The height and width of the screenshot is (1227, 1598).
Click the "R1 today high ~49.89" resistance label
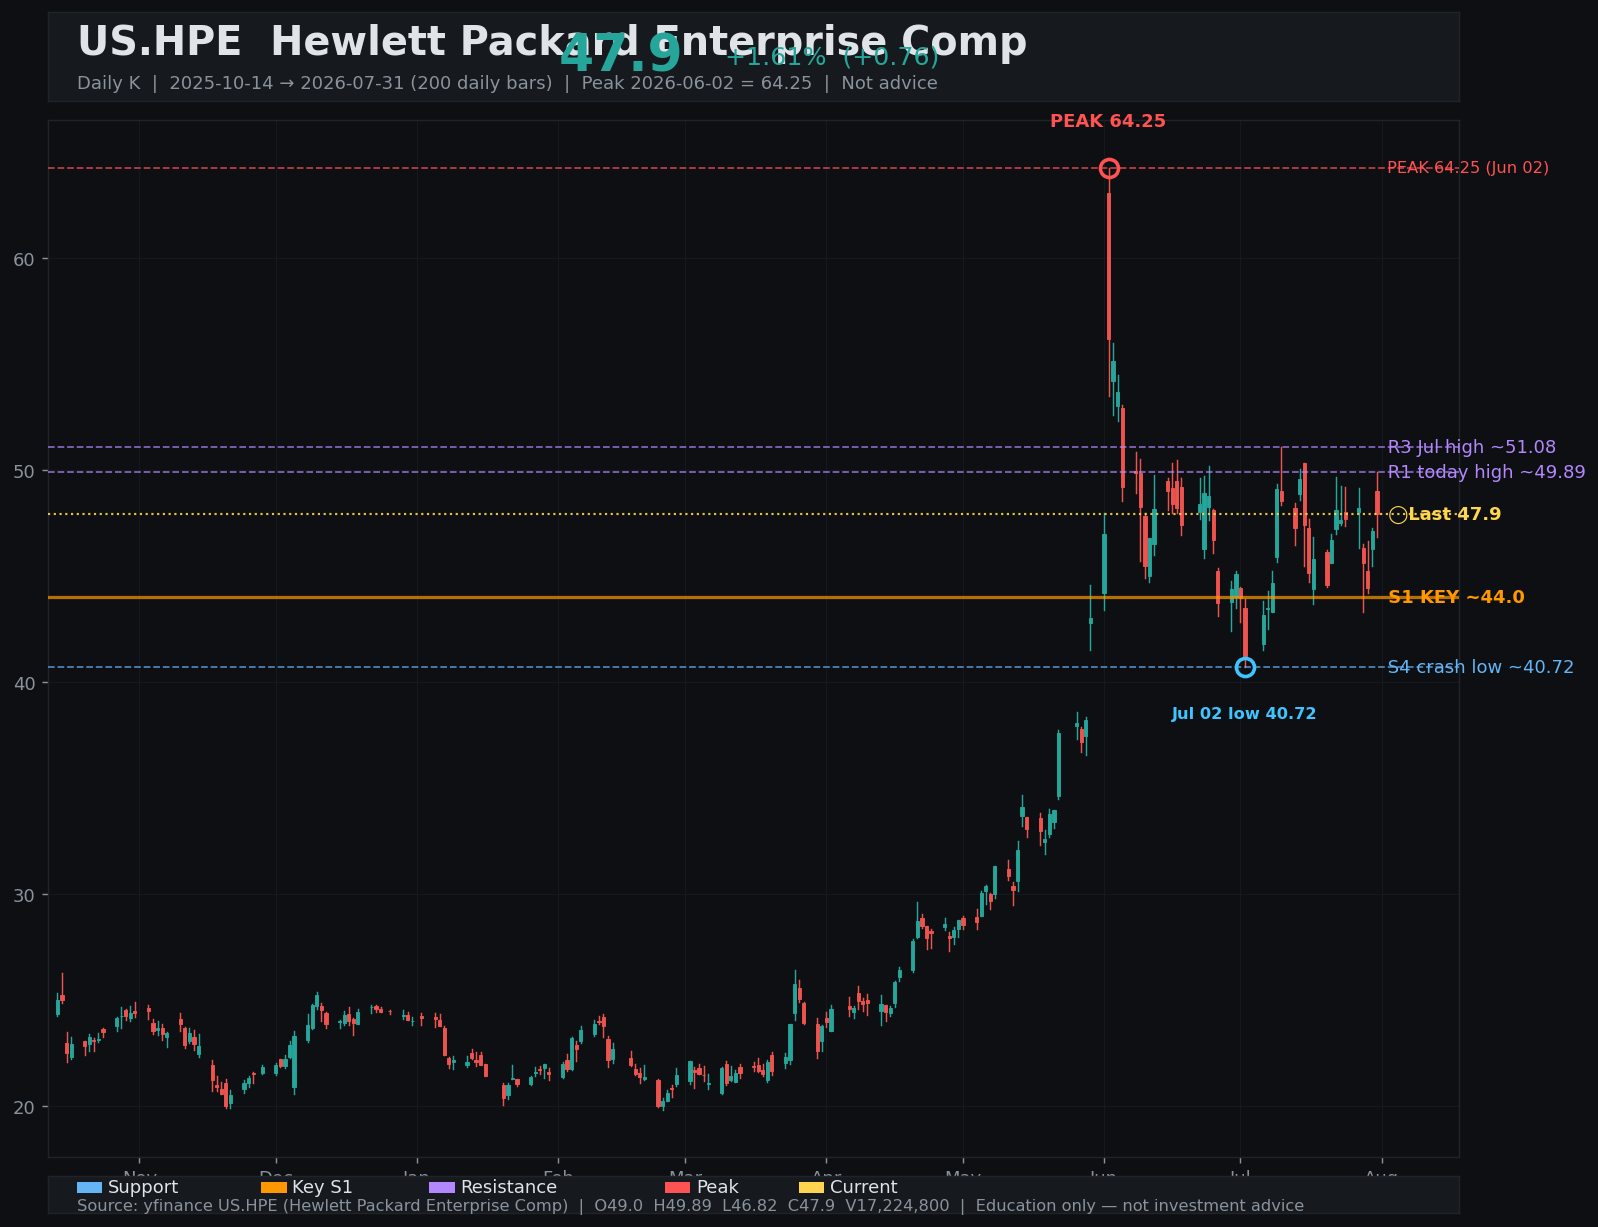pyautogui.click(x=1487, y=472)
